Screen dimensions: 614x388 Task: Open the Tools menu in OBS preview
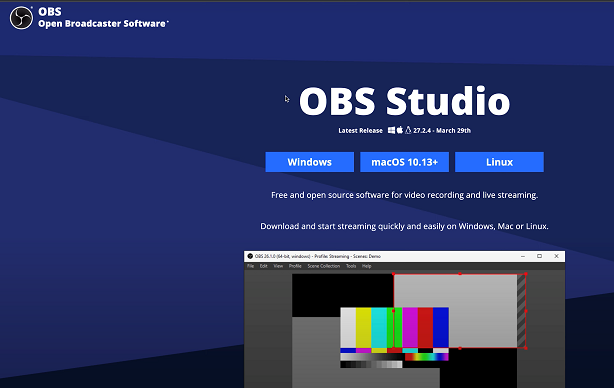tap(351, 266)
